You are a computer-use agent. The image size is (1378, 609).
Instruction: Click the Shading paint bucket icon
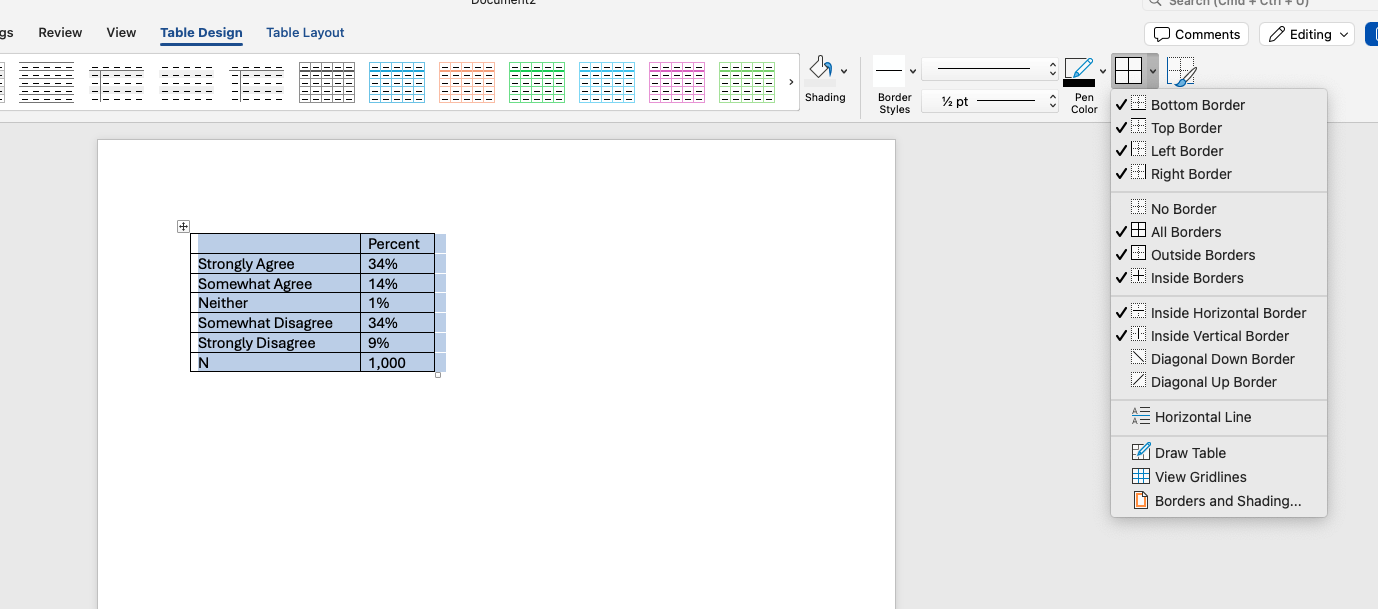coord(820,70)
